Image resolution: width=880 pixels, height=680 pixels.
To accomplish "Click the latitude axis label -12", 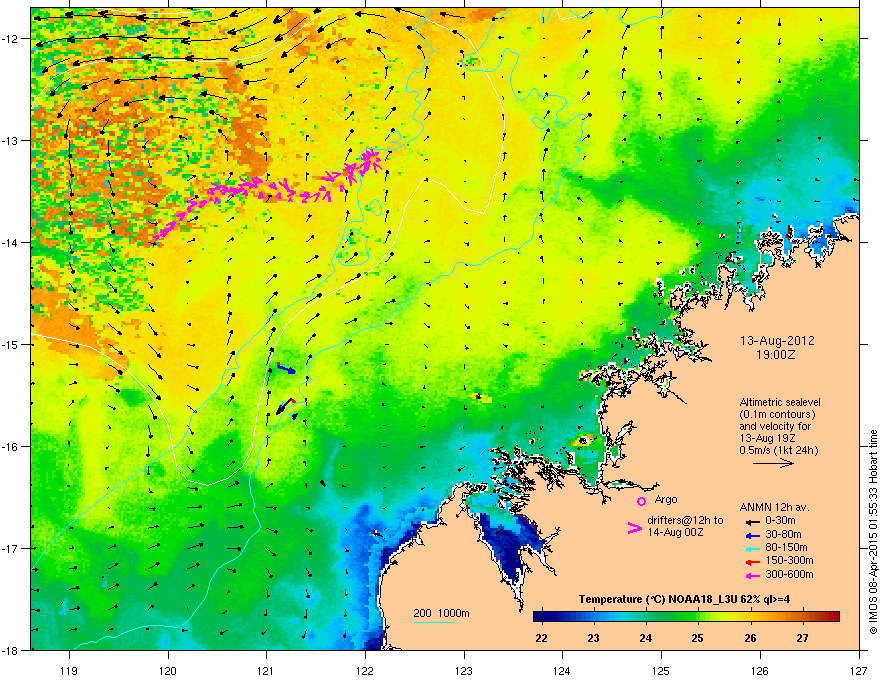I will 10,38.
